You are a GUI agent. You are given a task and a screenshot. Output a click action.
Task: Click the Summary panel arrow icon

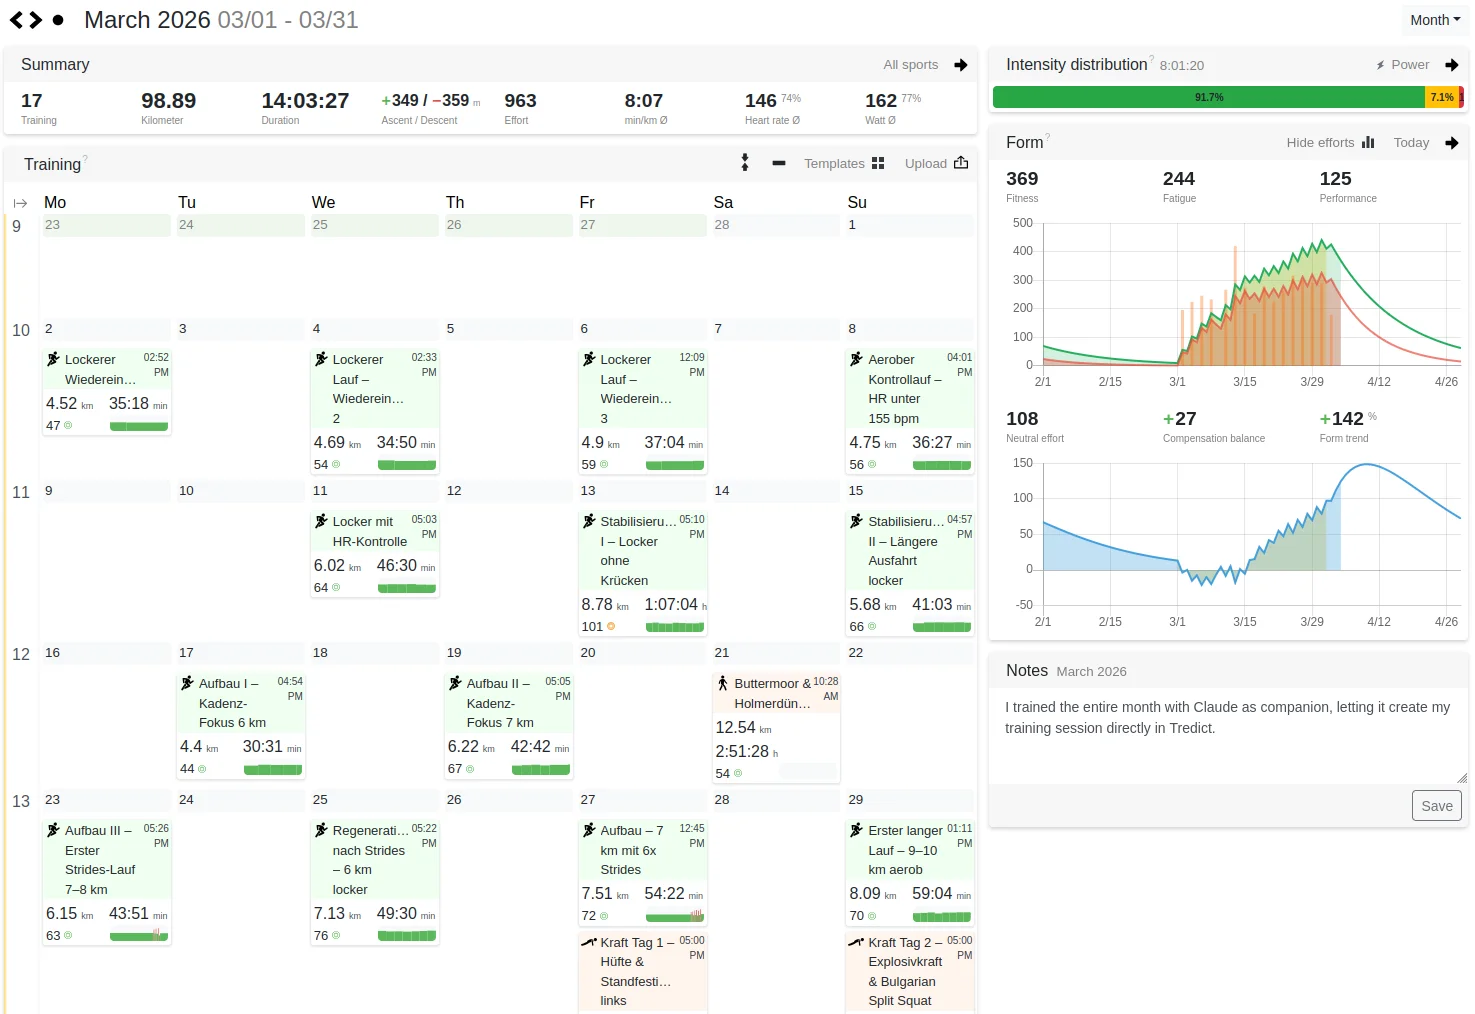(961, 65)
